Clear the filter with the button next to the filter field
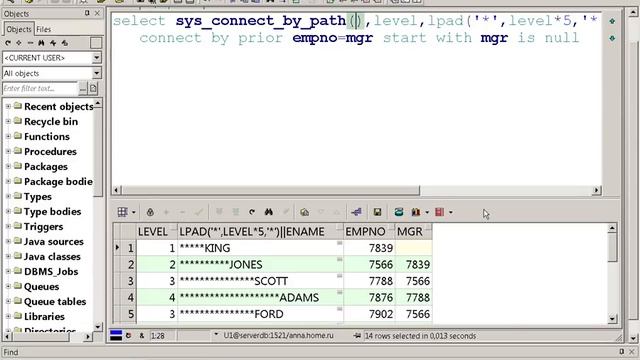Screen dimensions: 640x360 [83, 88]
